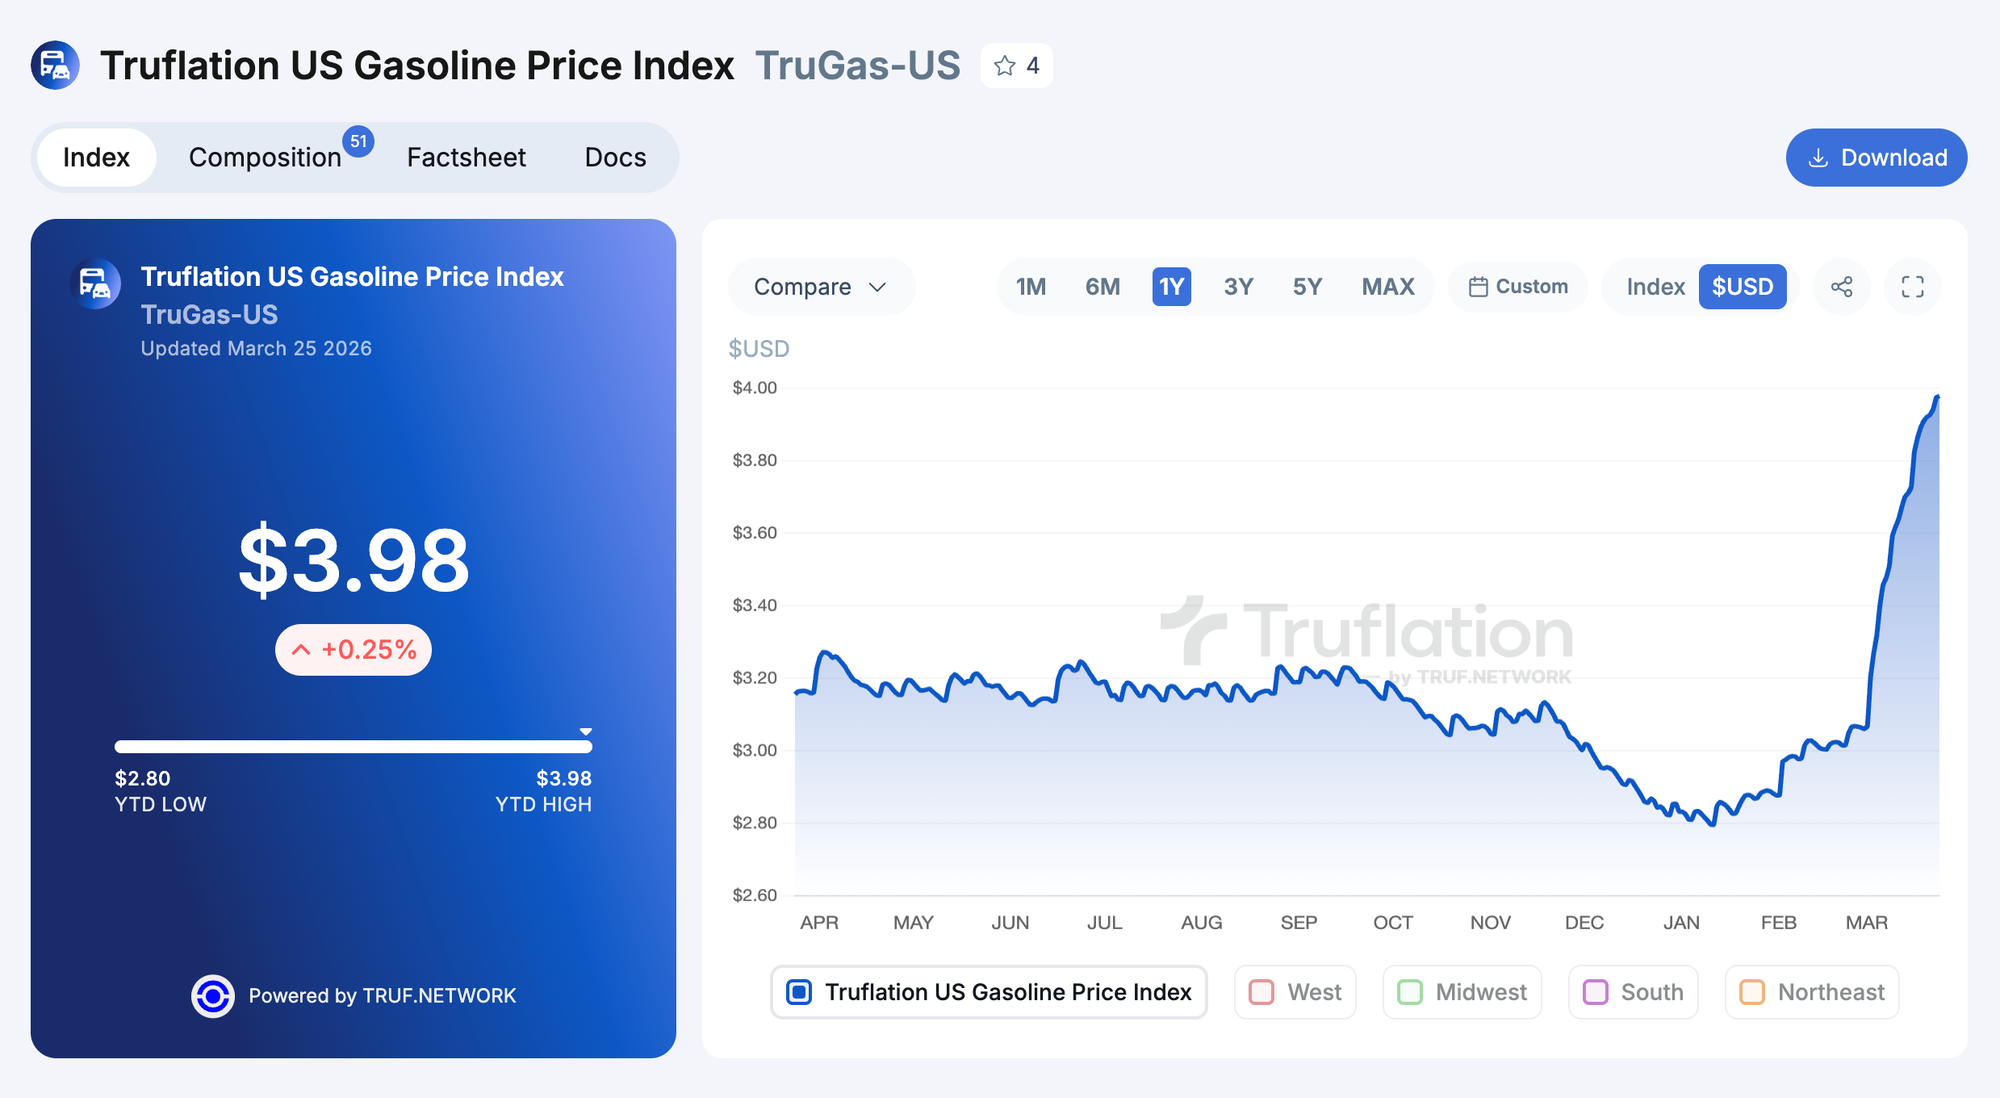Click the gasoline index logo beside page title
The height and width of the screenshot is (1098, 2000).
point(55,66)
